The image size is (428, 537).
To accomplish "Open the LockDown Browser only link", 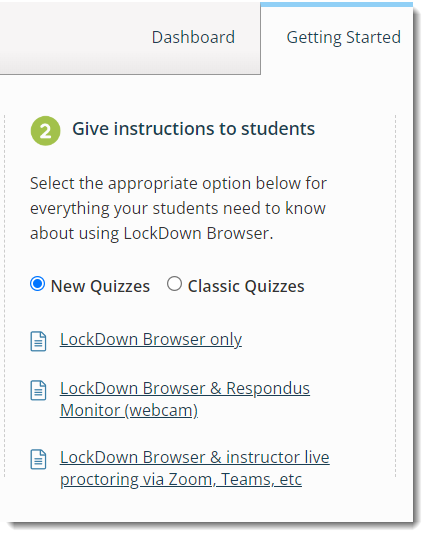I will 151,340.
